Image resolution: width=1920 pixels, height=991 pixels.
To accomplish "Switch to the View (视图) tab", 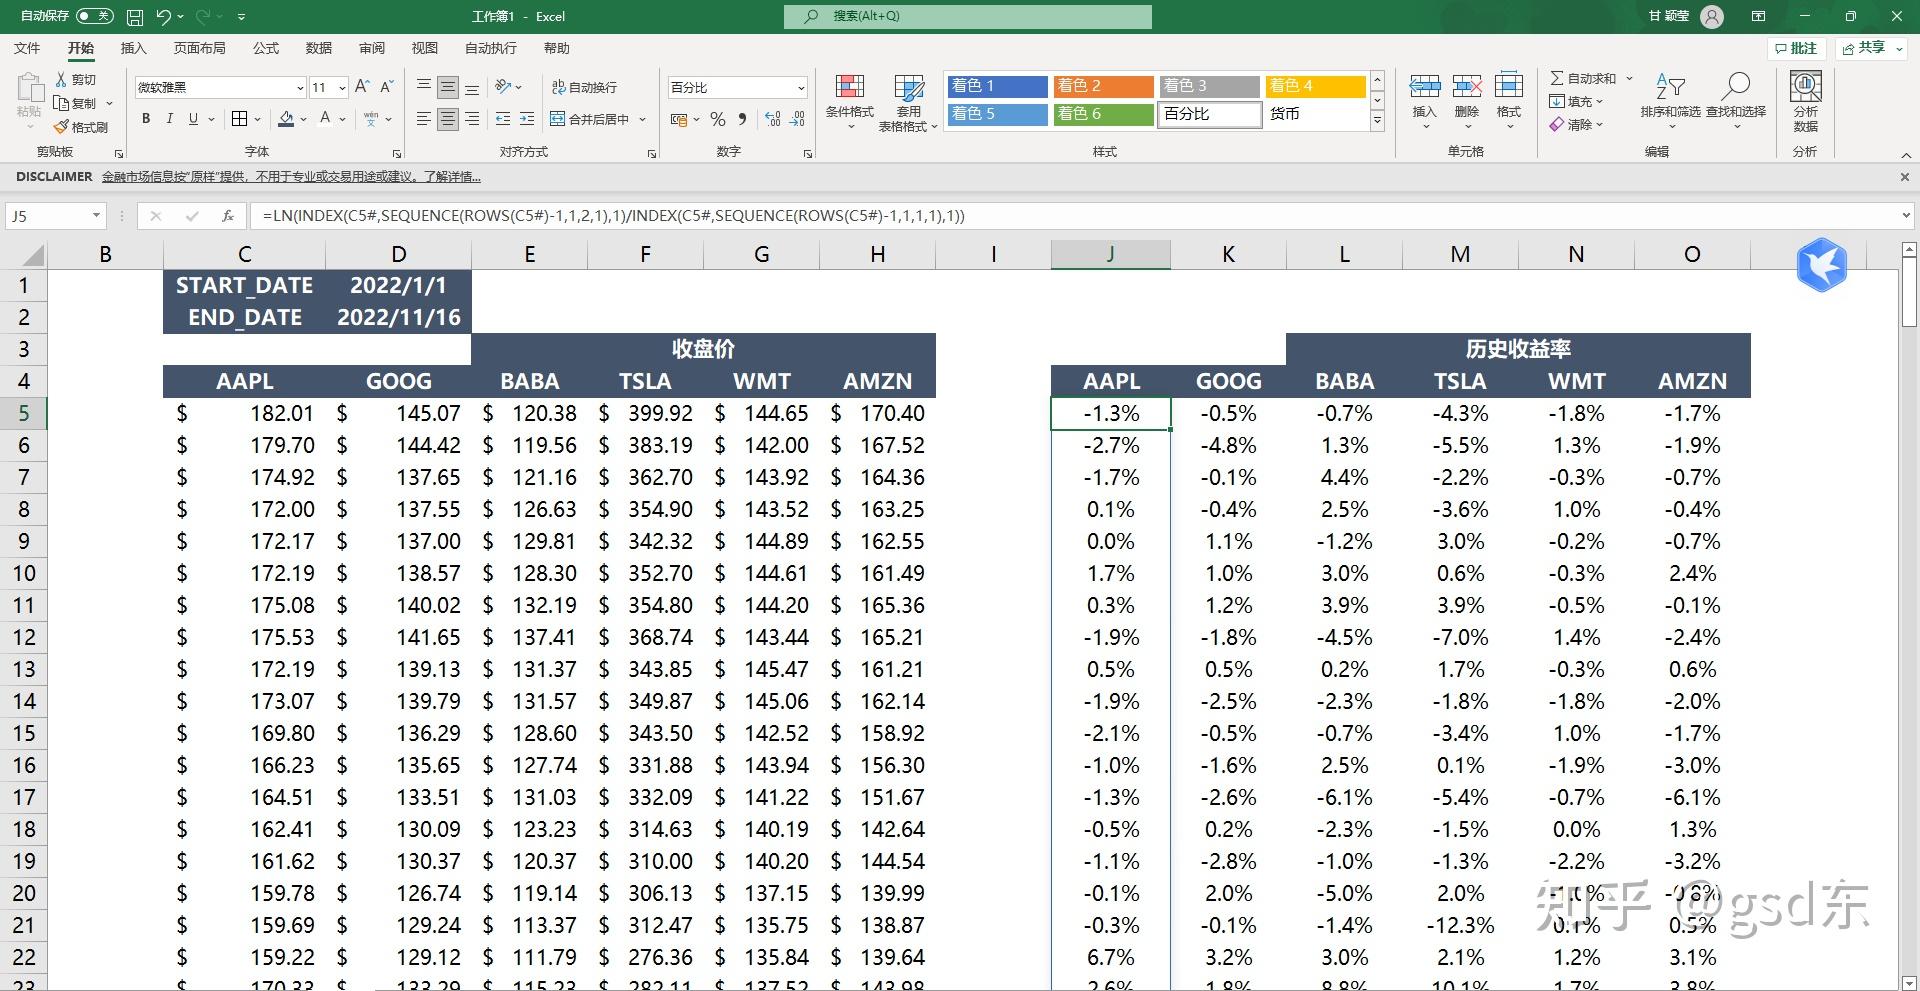I will [x=425, y=48].
